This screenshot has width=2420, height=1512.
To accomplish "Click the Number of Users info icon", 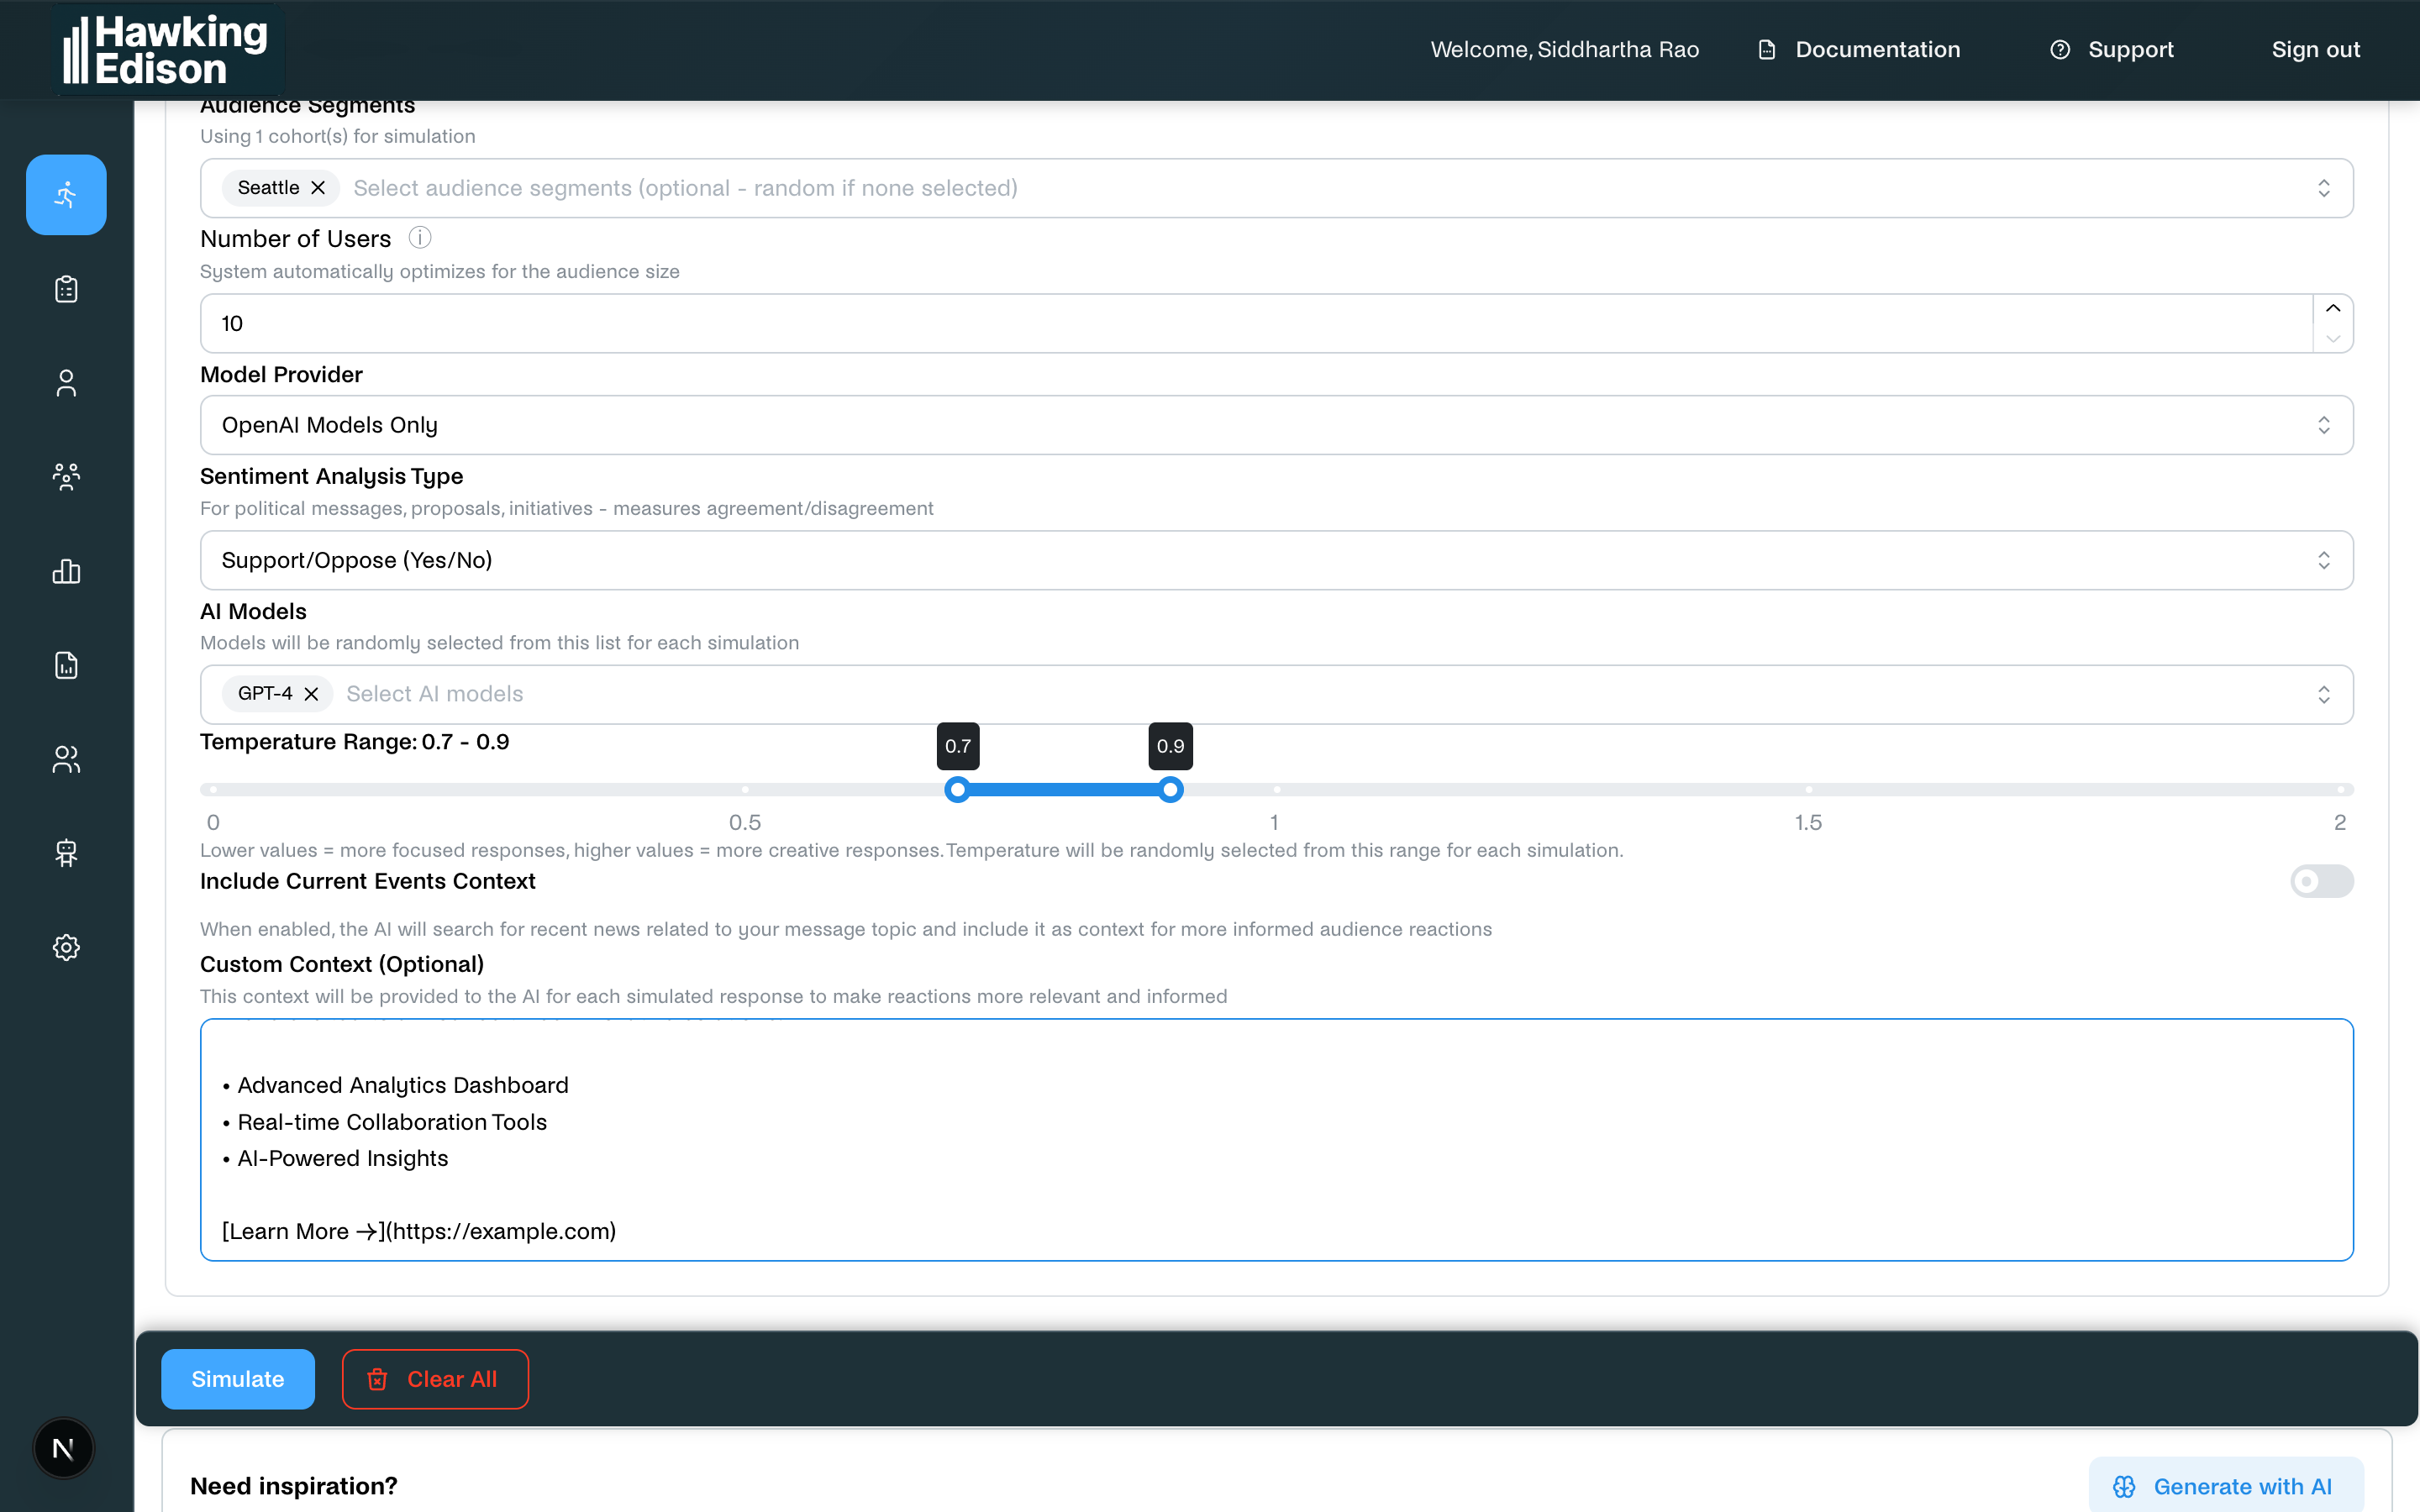I will 420,238.
